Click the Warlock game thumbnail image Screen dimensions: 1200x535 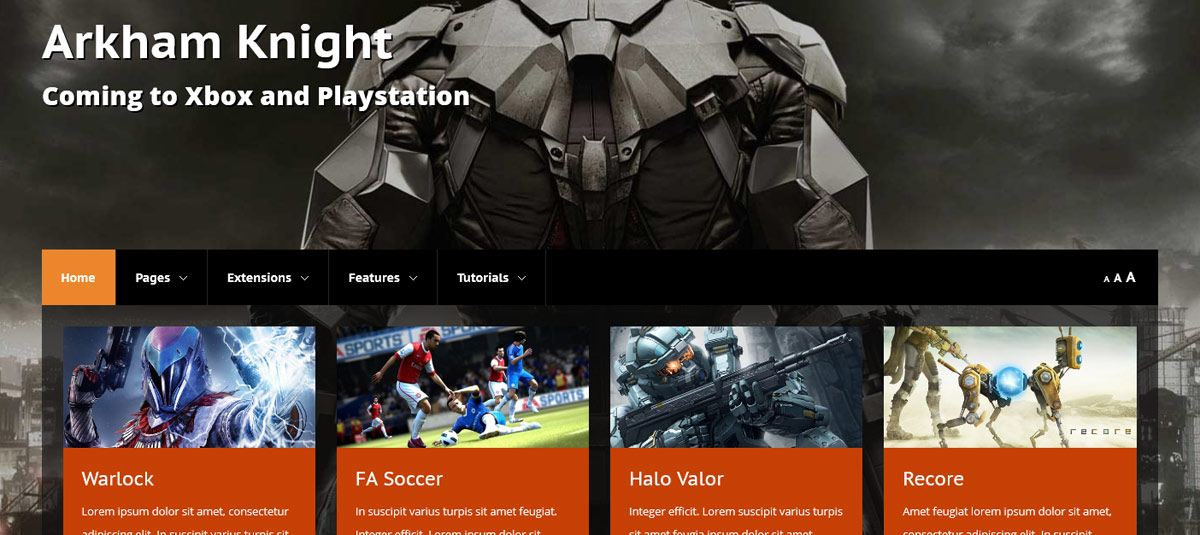click(x=189, y=387)
